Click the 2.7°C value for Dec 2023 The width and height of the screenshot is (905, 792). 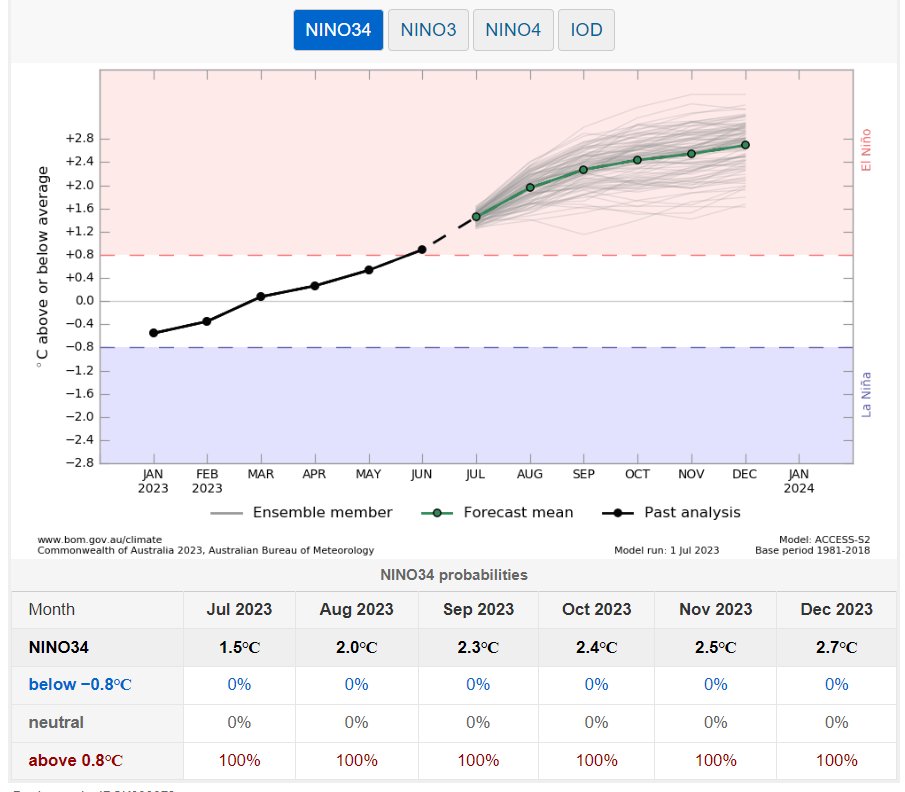[x=836, y=647]
